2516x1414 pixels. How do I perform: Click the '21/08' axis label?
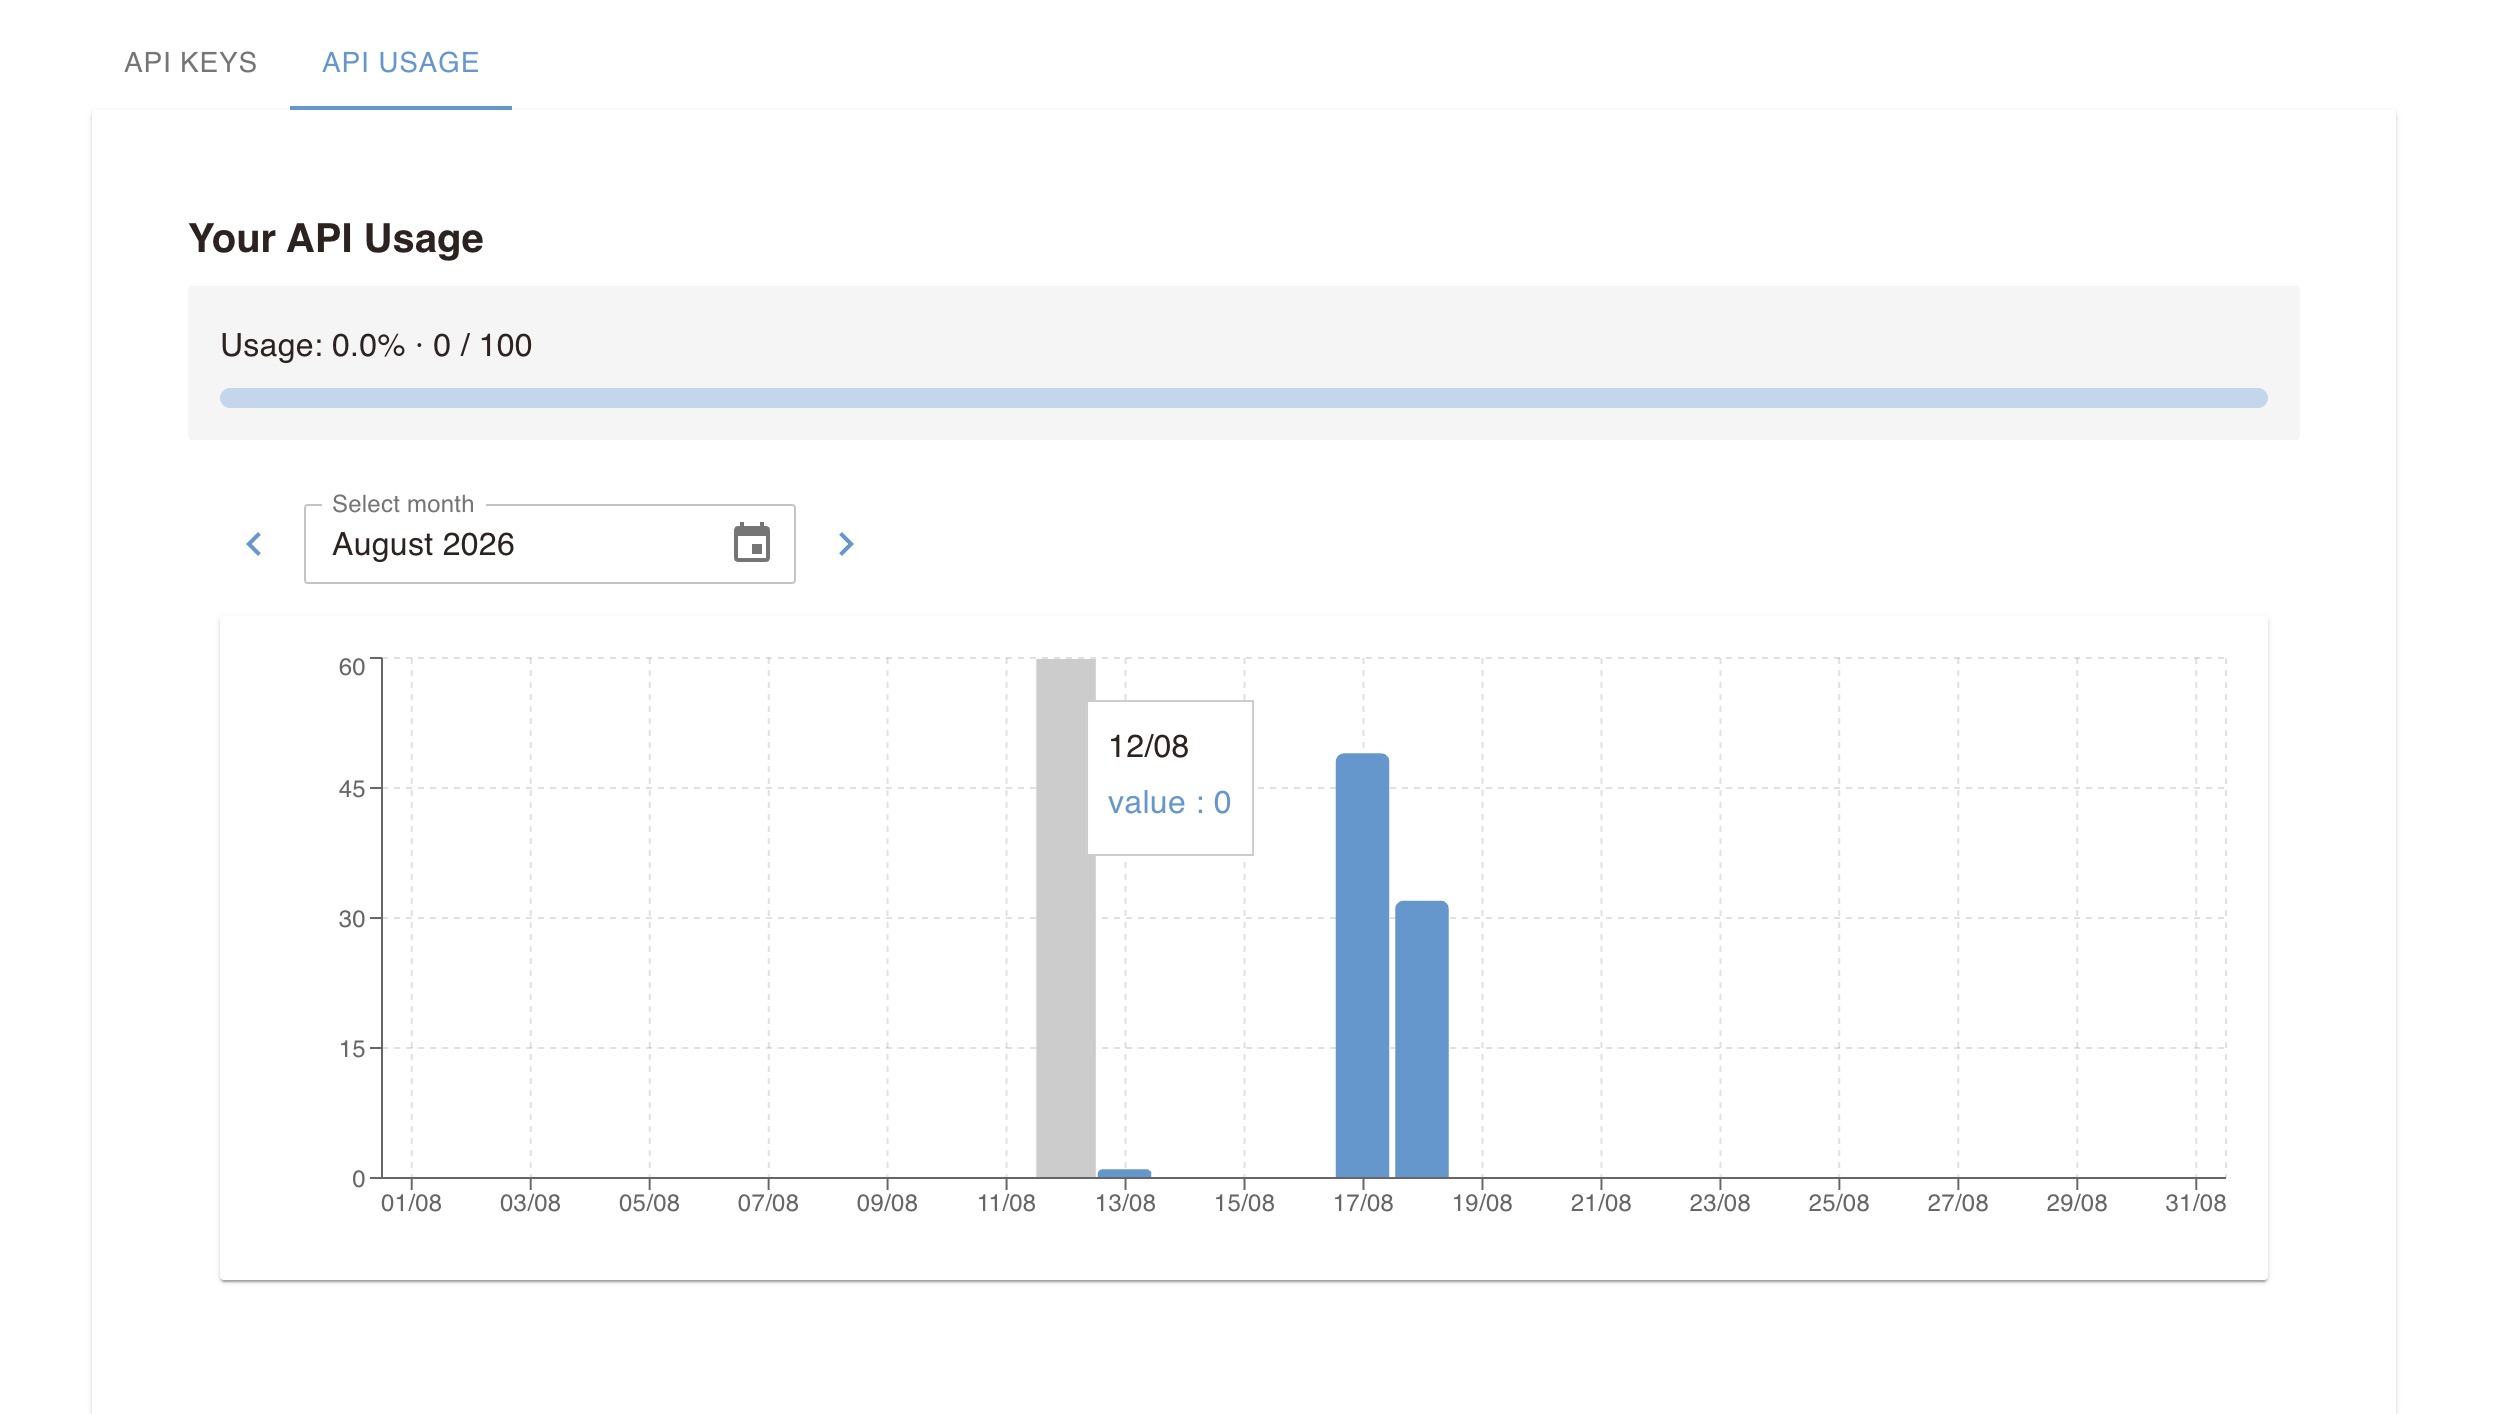(1600, 1203)
